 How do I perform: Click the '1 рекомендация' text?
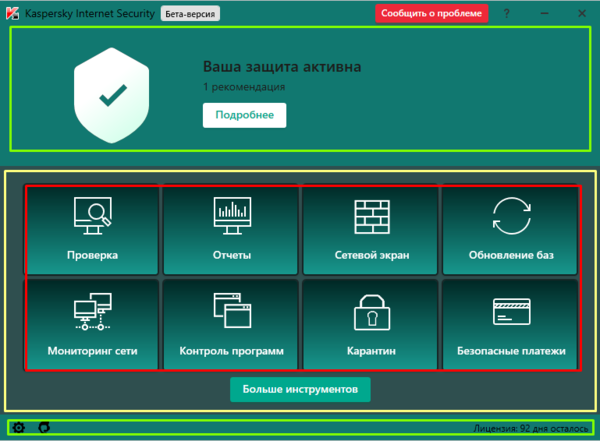point(244,87)
